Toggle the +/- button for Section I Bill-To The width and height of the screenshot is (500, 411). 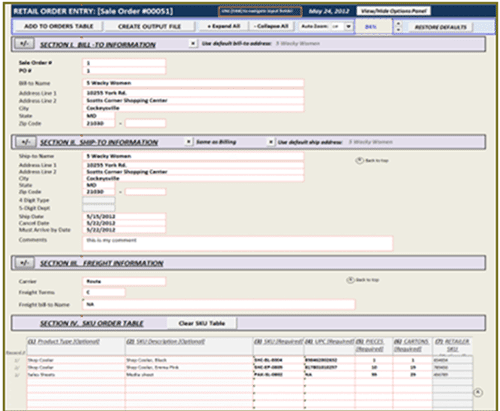coord(24,44)
